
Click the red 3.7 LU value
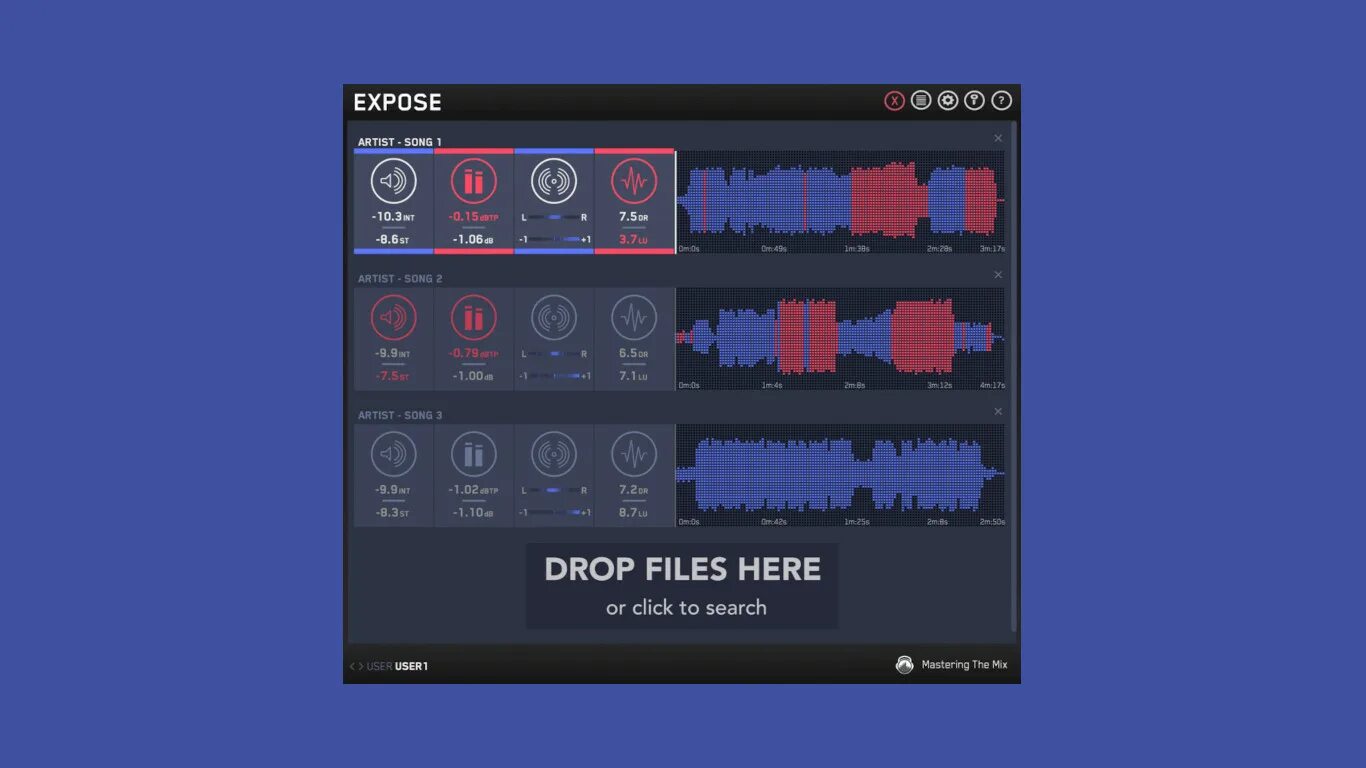point(634,240)
